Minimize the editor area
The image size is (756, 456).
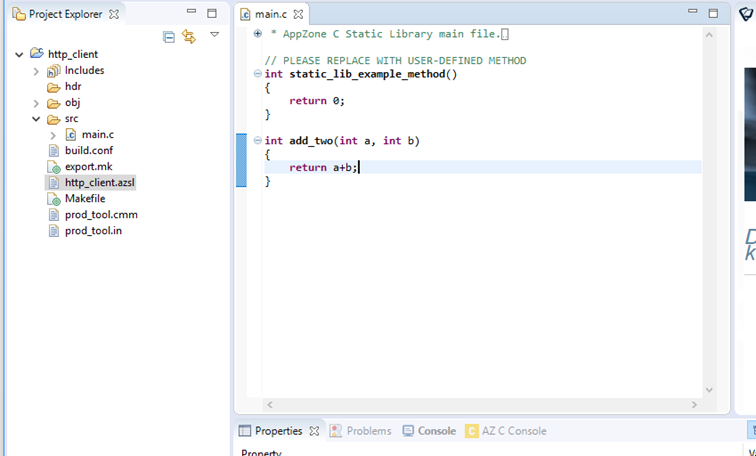point(692,11)
